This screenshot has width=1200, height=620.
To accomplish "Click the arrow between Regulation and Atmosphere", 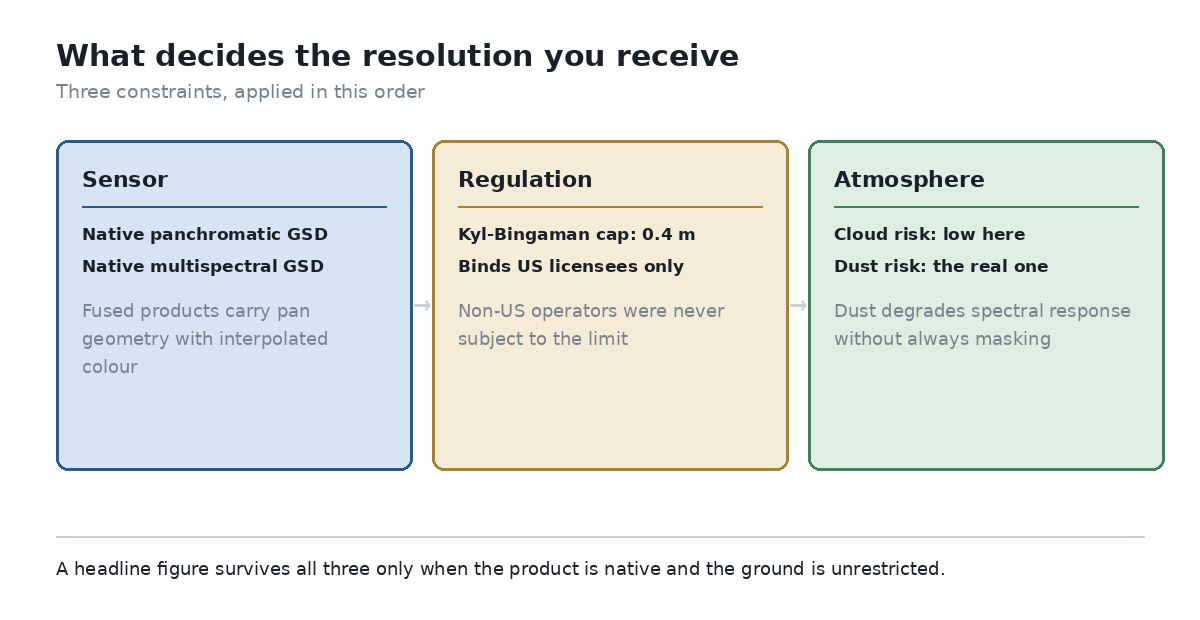I will point(798,305).
